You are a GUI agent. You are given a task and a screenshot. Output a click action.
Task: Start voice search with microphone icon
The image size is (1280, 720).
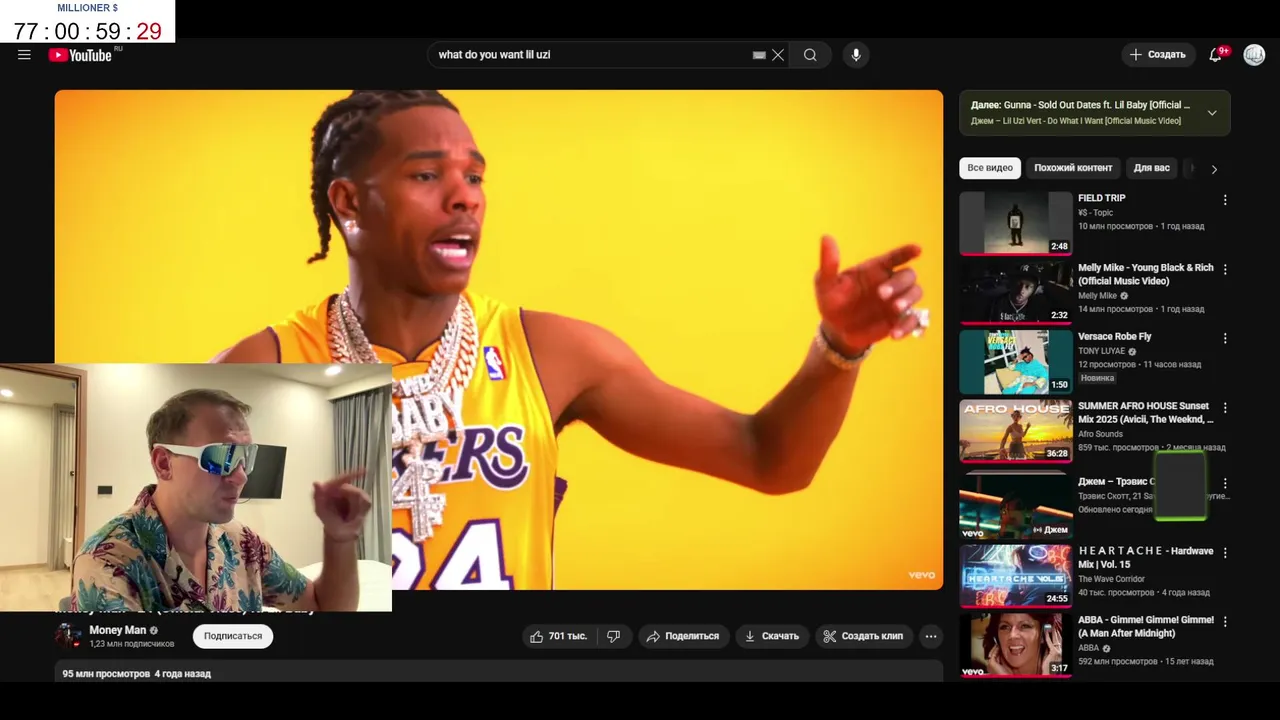(x=856, y=55)
